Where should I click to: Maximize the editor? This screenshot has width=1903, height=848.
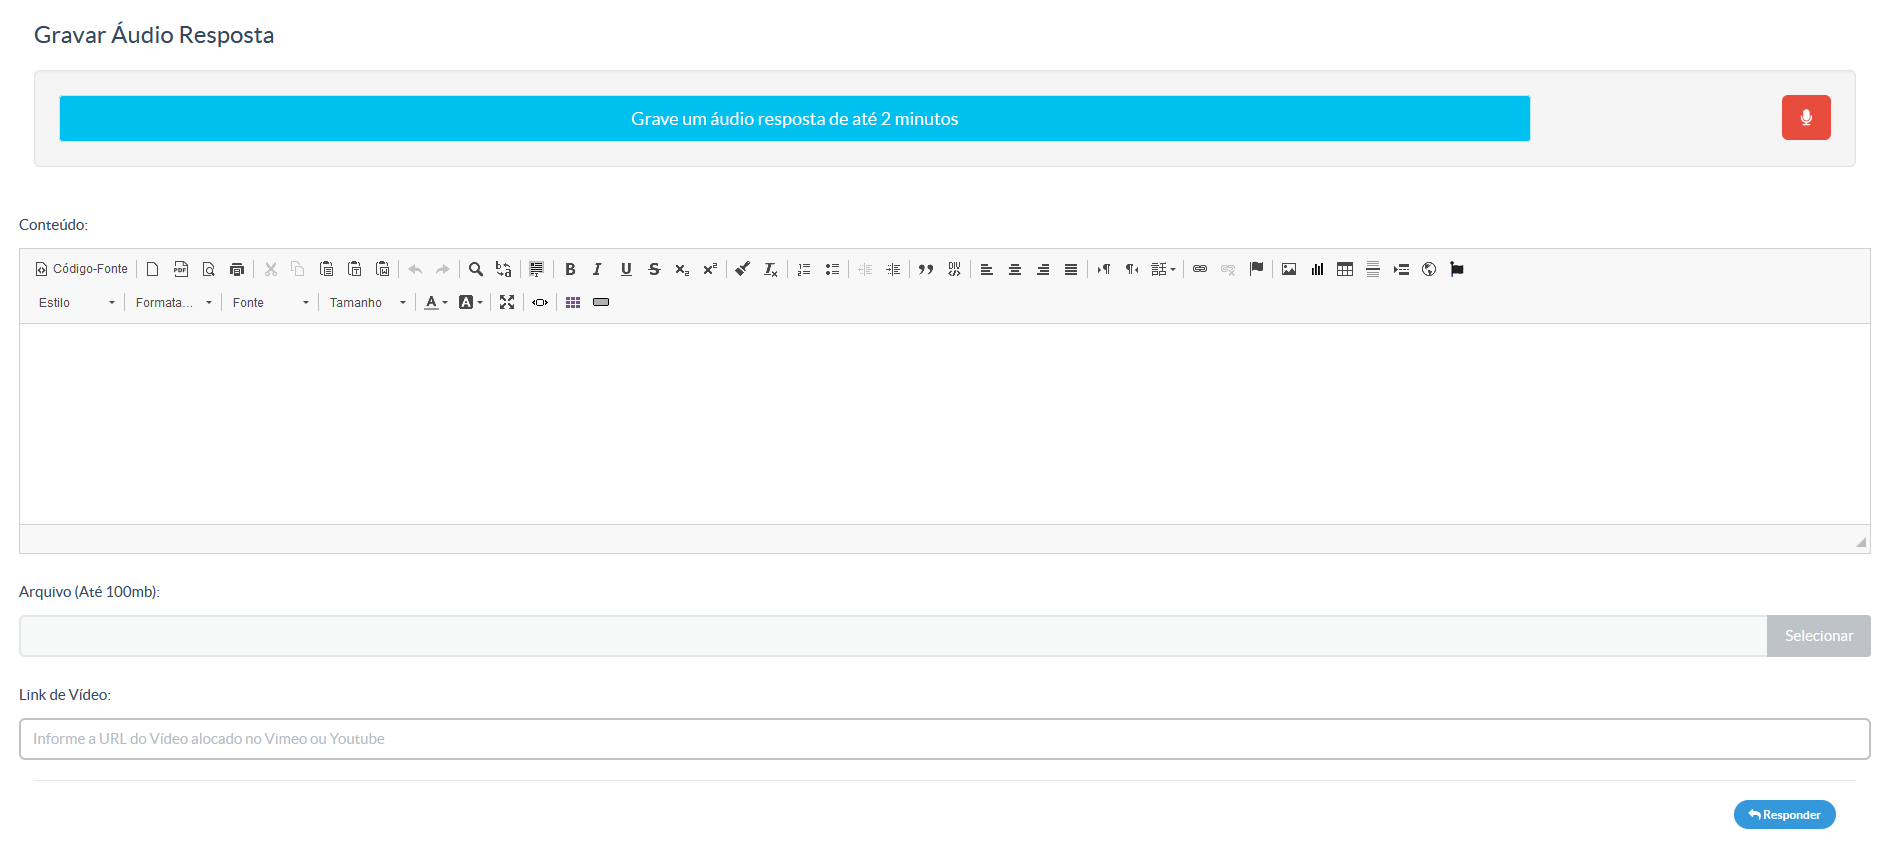coord(507,303)
